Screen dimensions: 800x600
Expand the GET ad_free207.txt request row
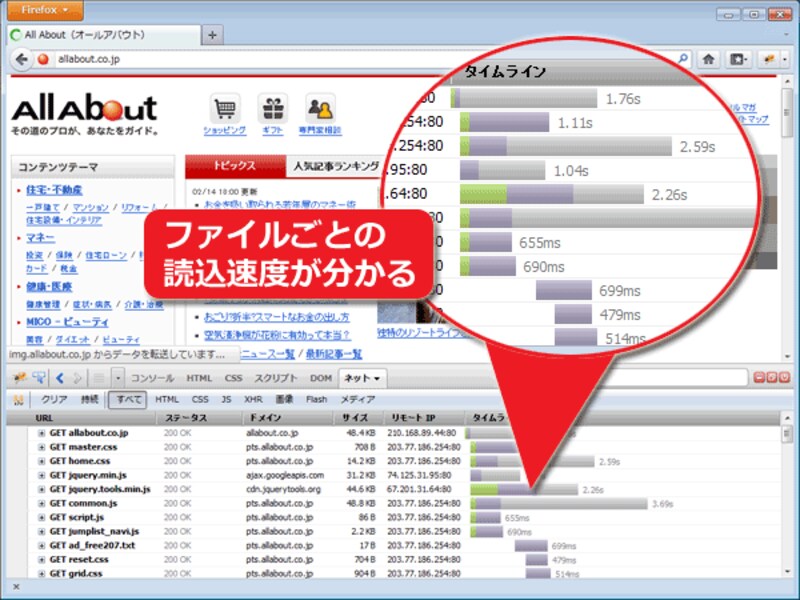click(41, 545)
